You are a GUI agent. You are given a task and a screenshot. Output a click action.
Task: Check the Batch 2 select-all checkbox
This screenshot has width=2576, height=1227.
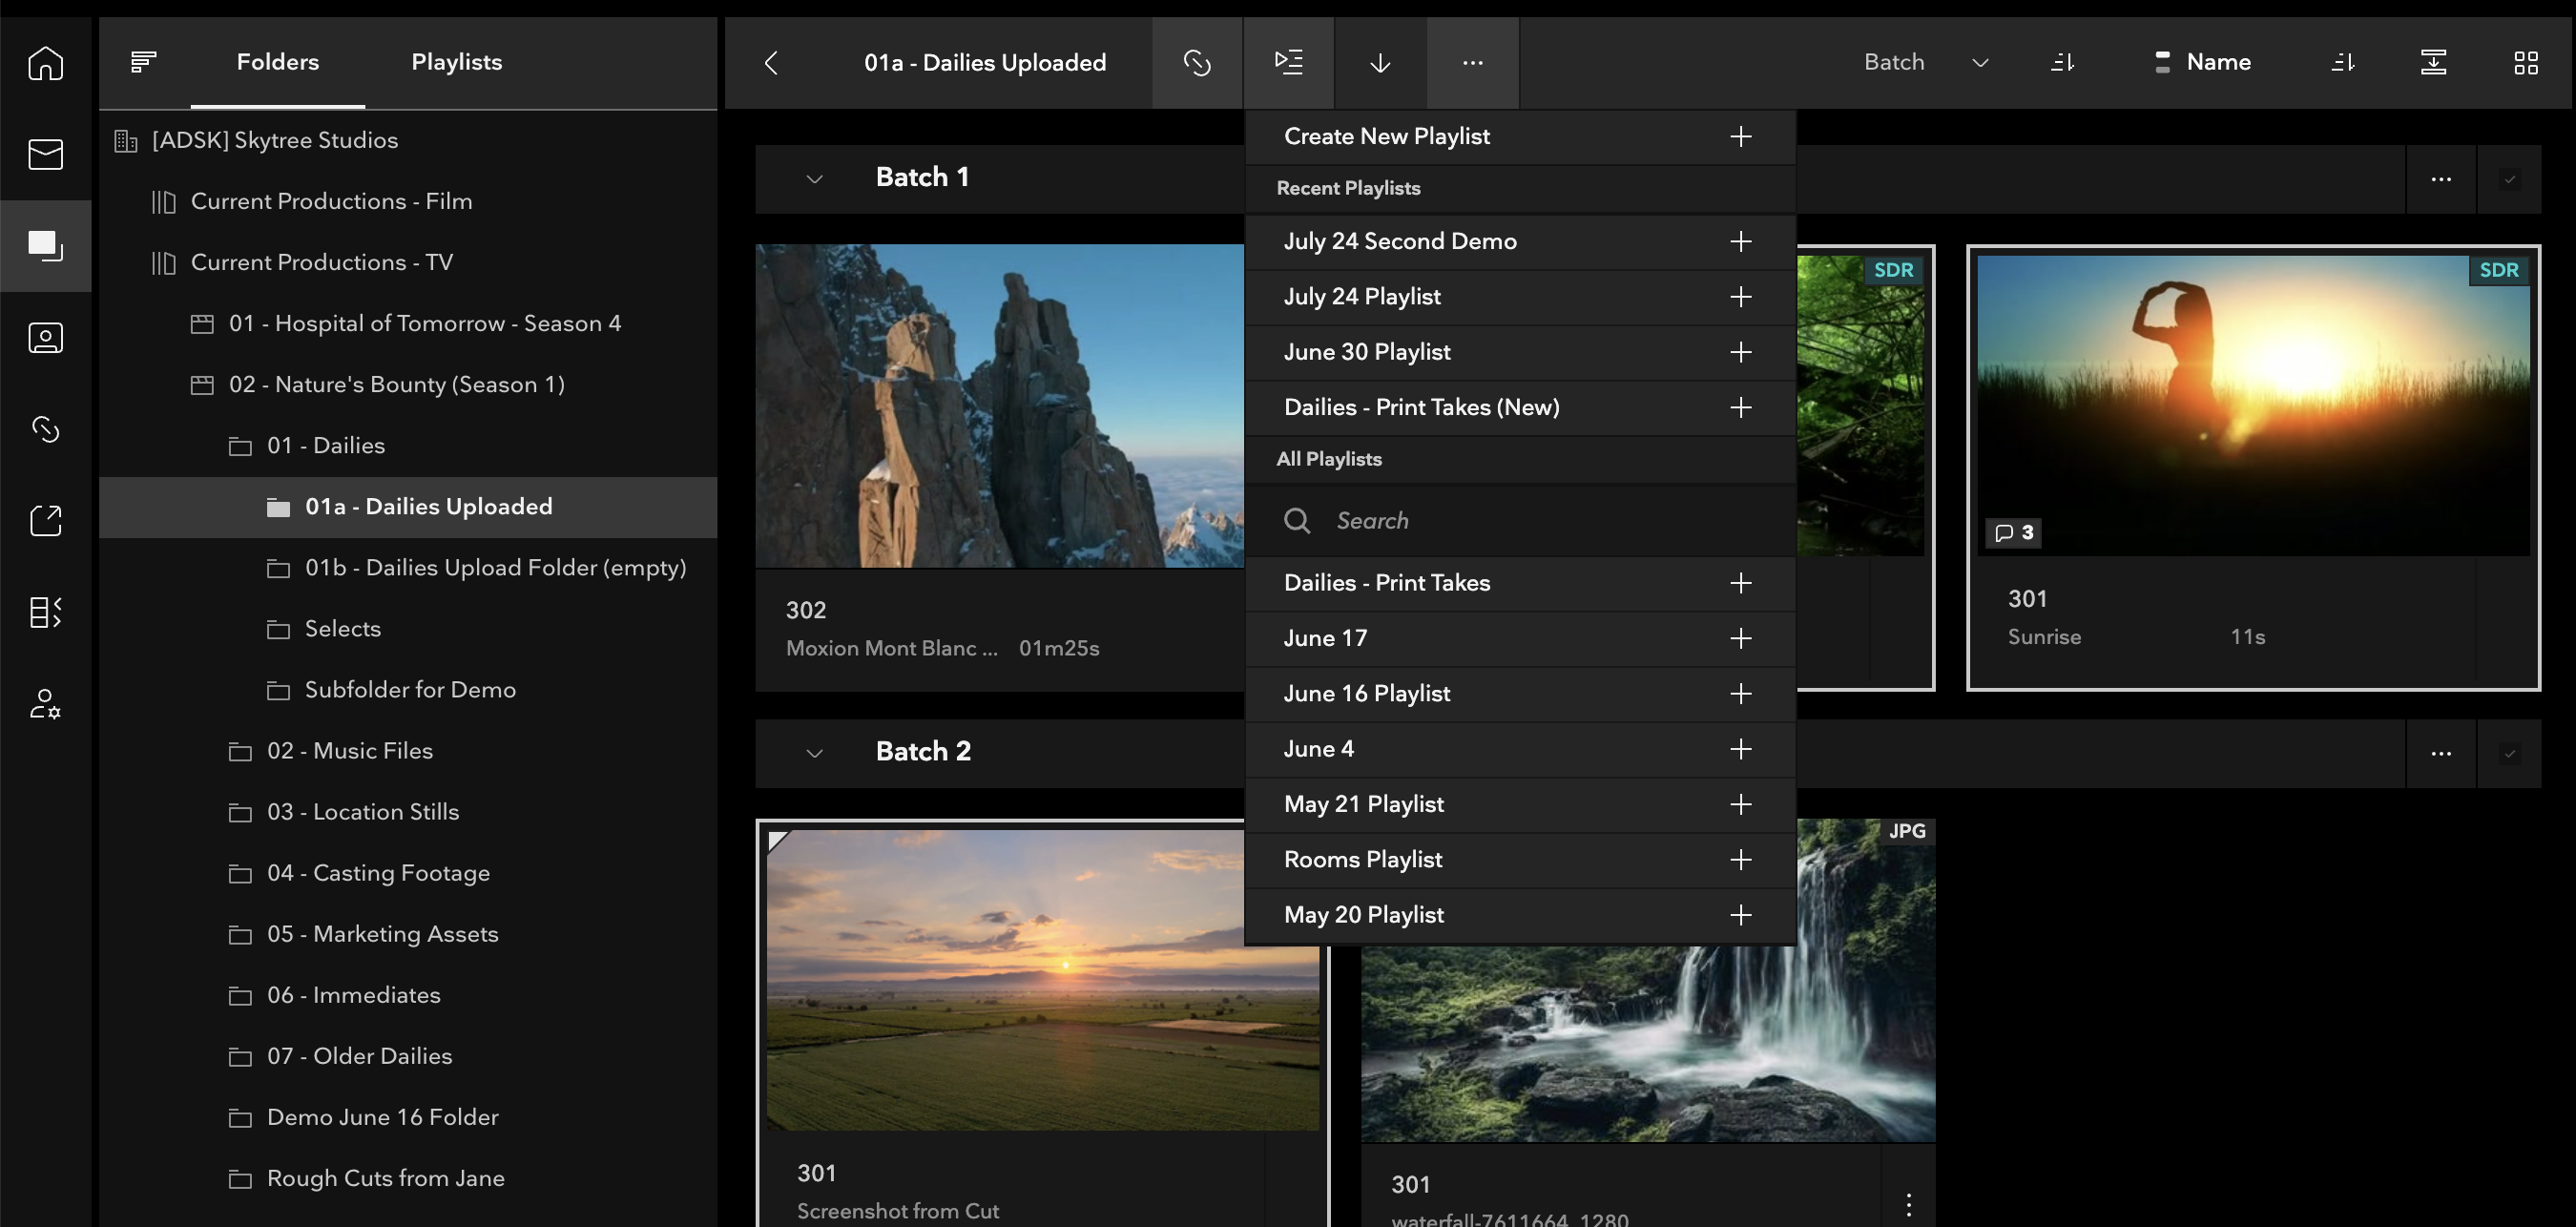[2508, 753]
